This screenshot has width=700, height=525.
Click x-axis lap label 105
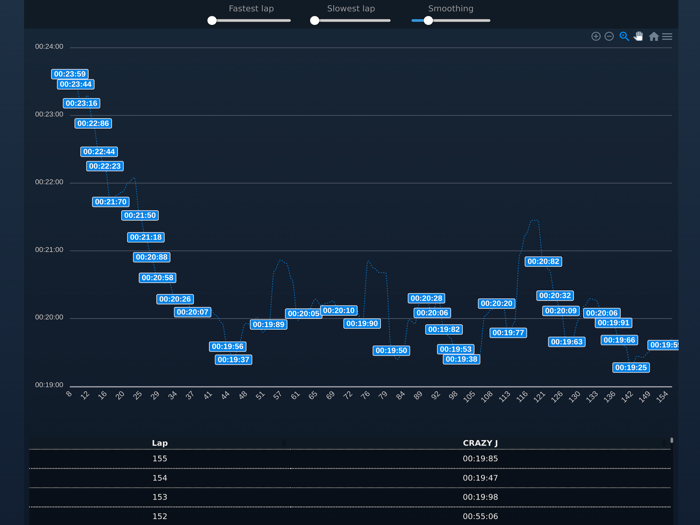[x=469, y=396]
